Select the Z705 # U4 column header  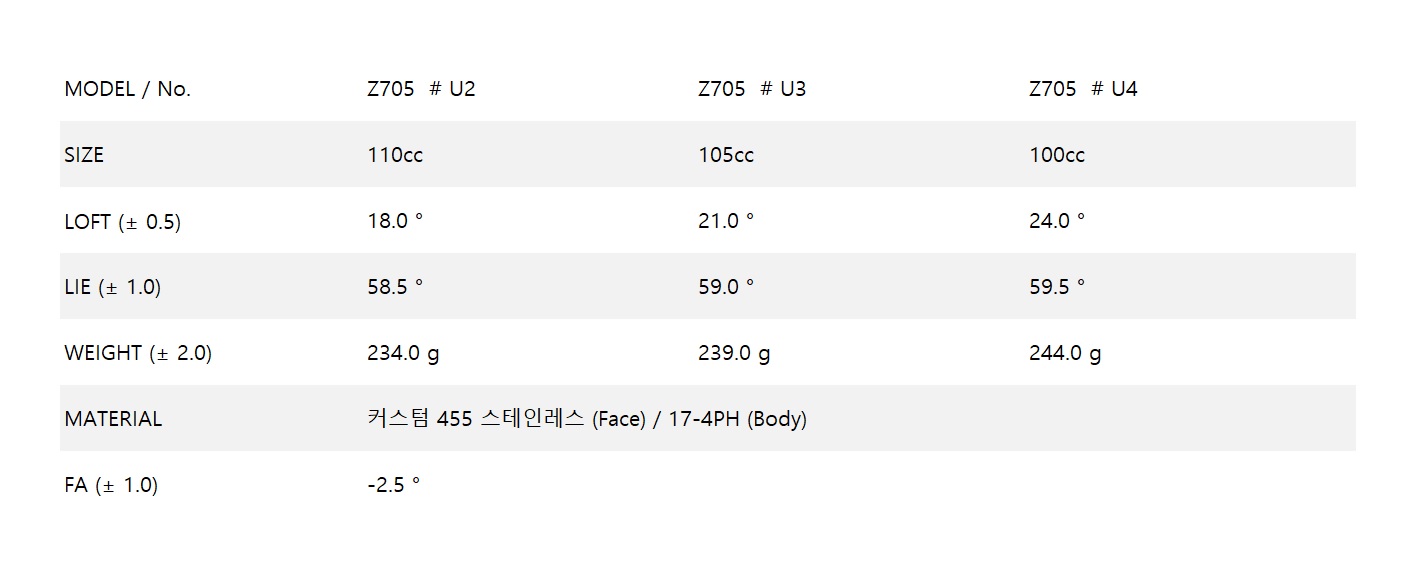1083,89
